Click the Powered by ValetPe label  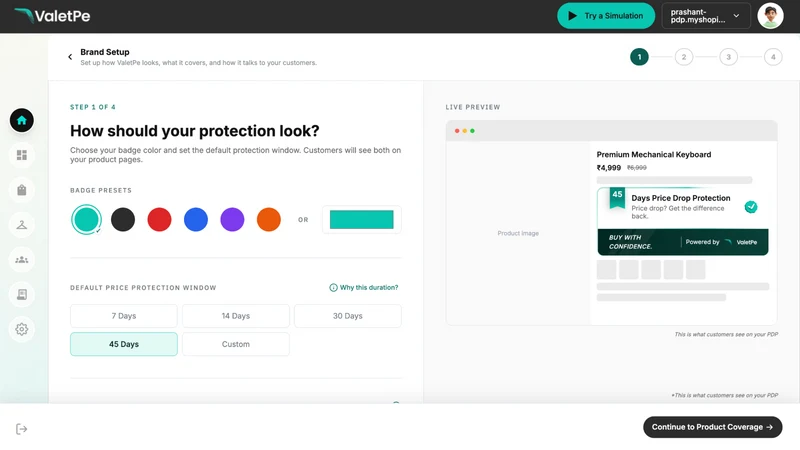coord(721,242)
